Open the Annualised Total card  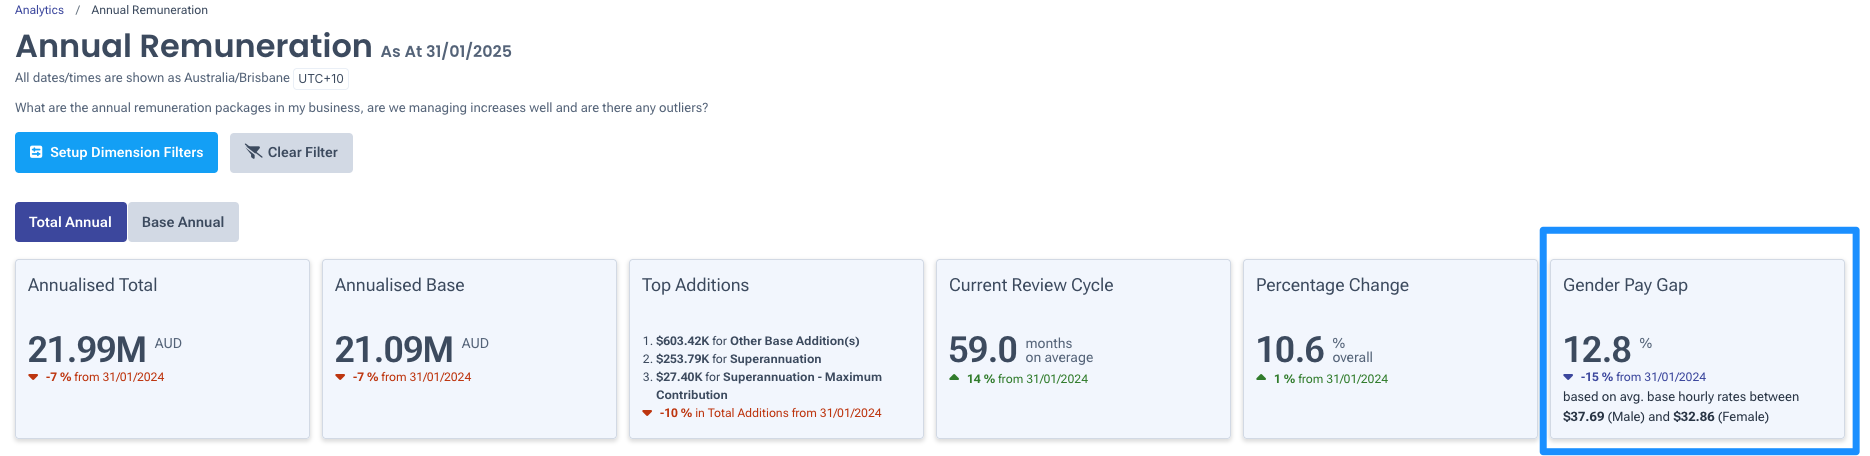point(162,349)
